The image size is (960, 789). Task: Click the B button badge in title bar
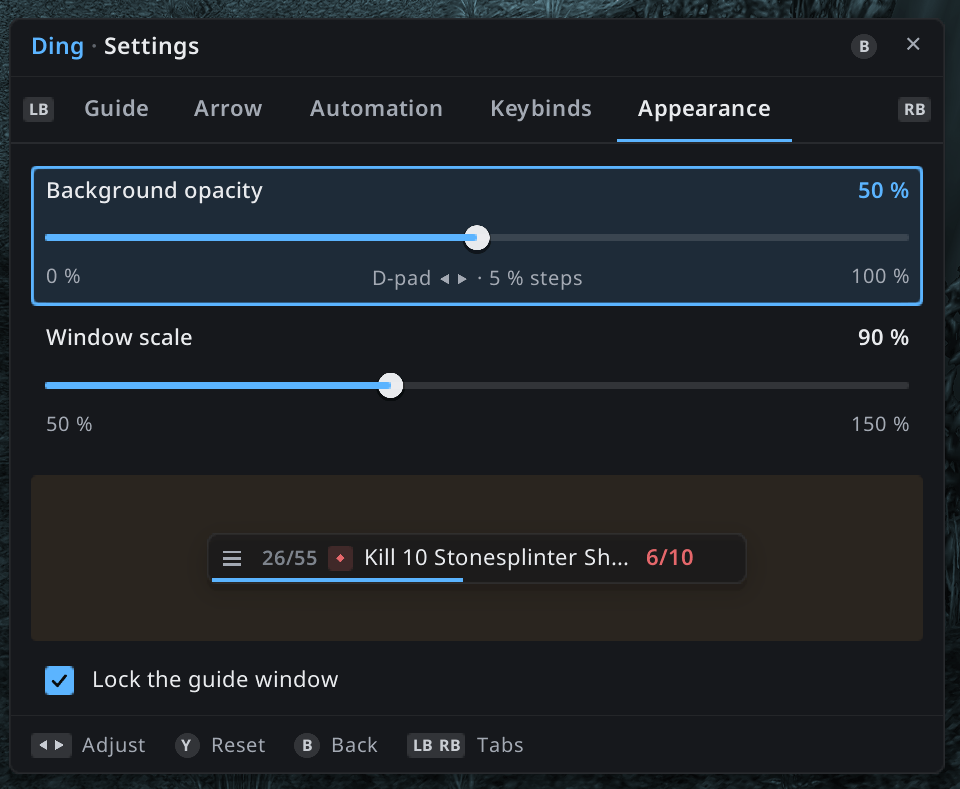(864, 47)
